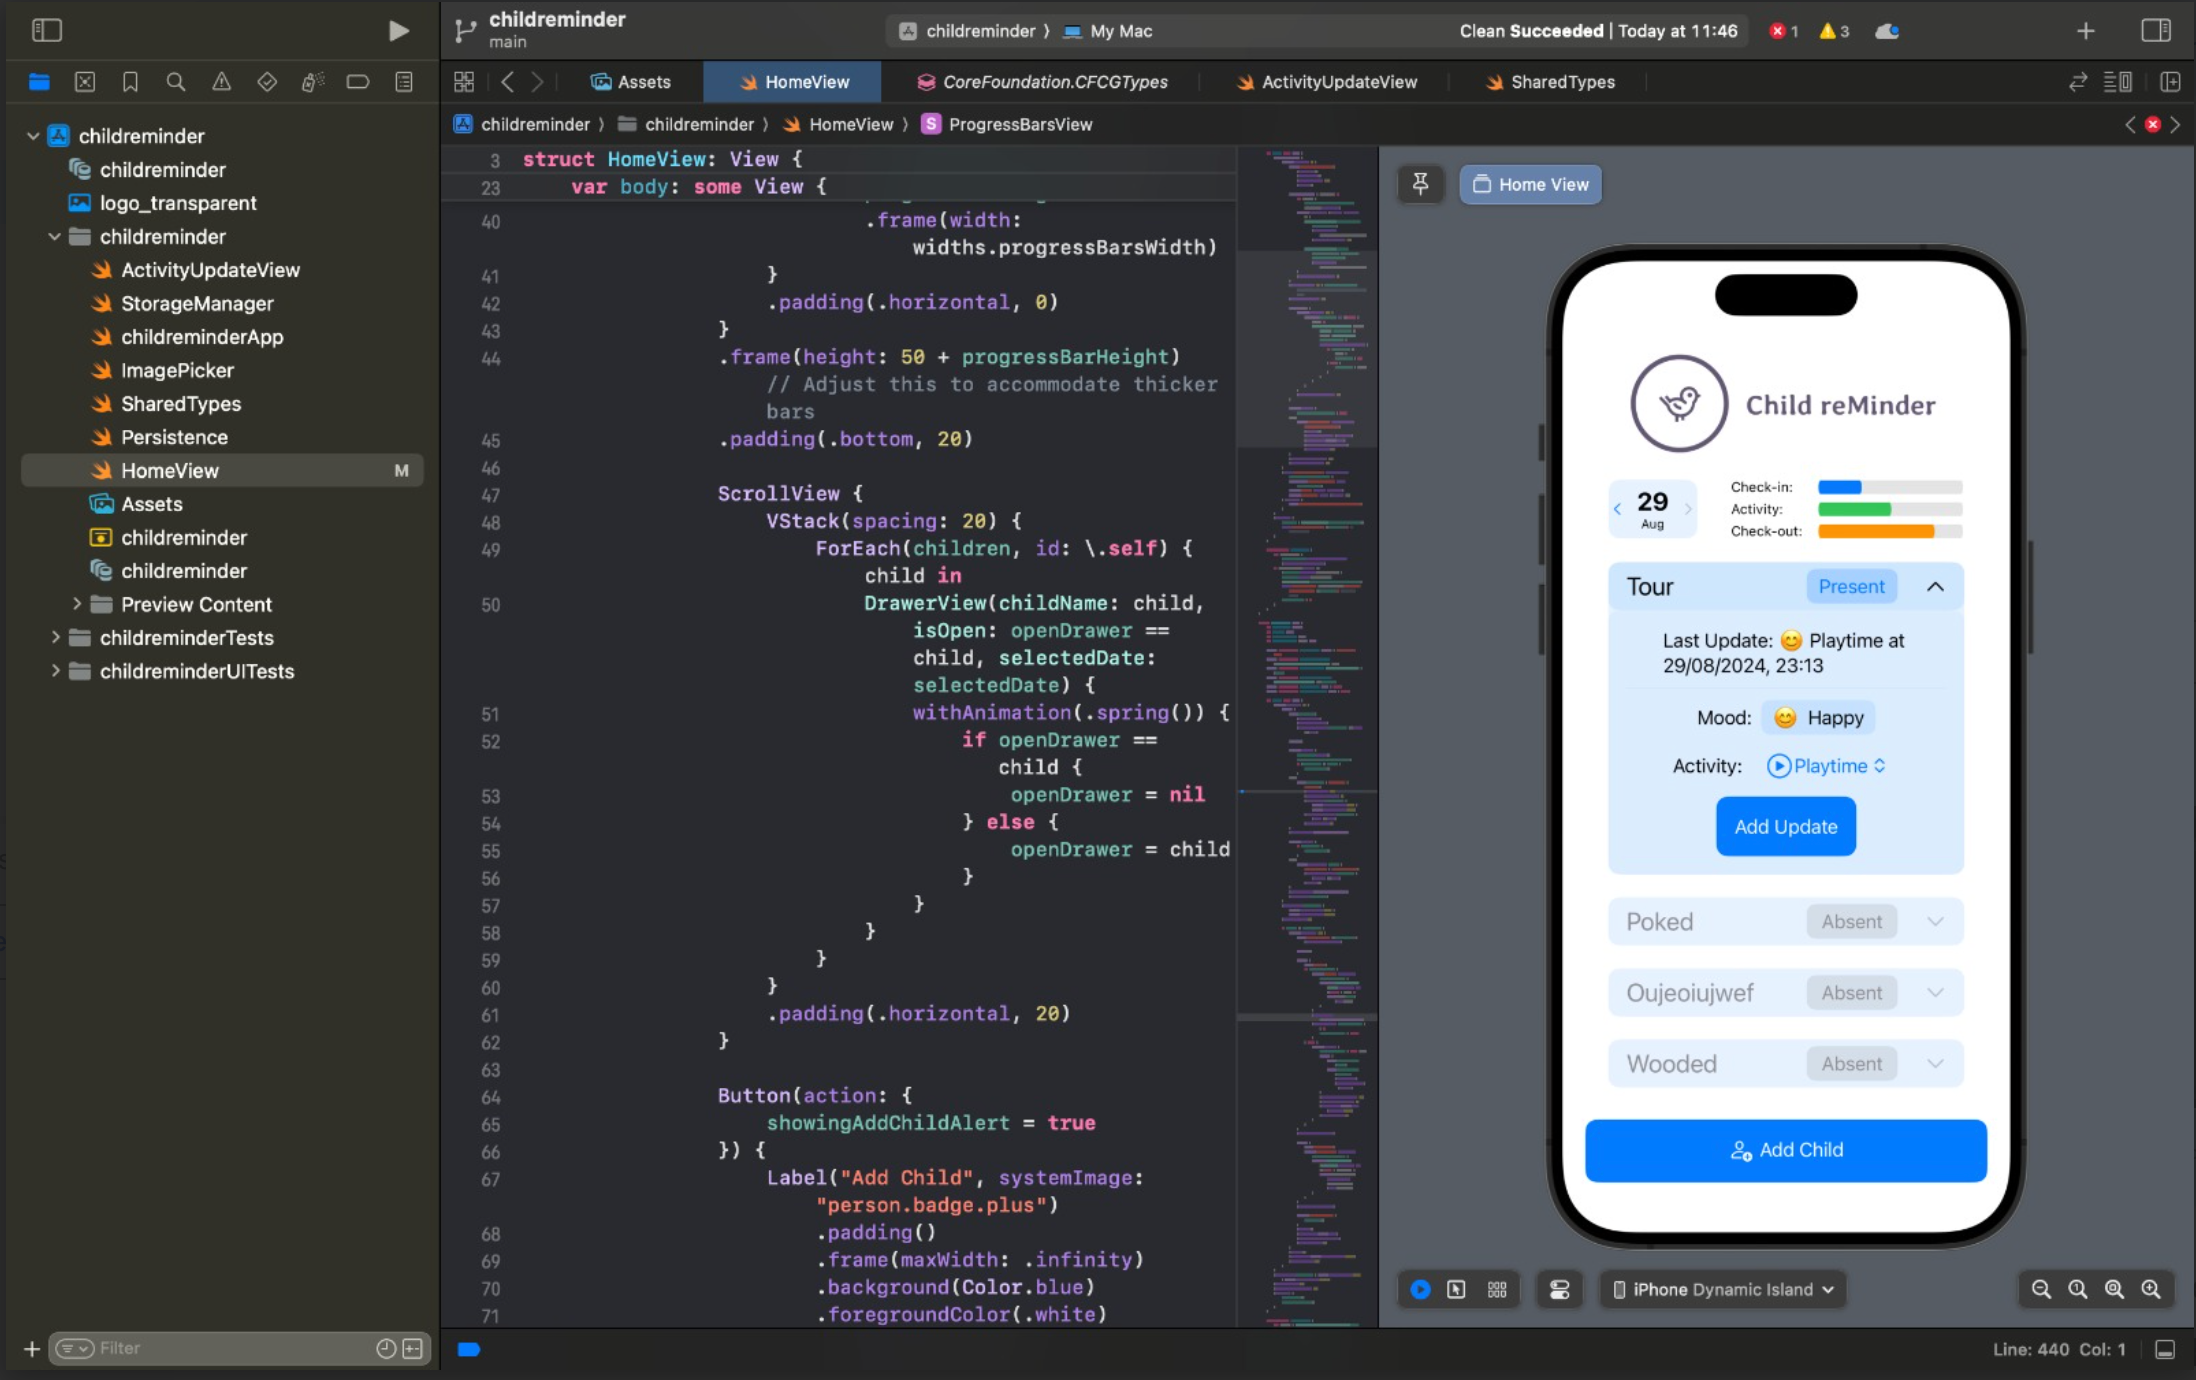This screenshot has width=2196, height=1380.
Task: Open the Issue navigator warning icon
Action: coord(221,82)
